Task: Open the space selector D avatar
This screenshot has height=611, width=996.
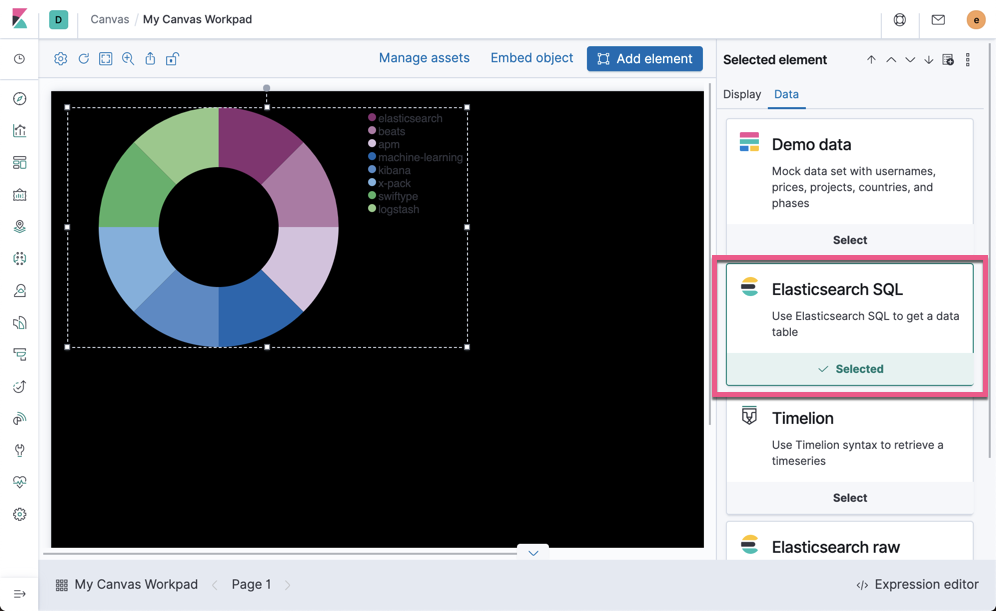Action: click(58, 20)
